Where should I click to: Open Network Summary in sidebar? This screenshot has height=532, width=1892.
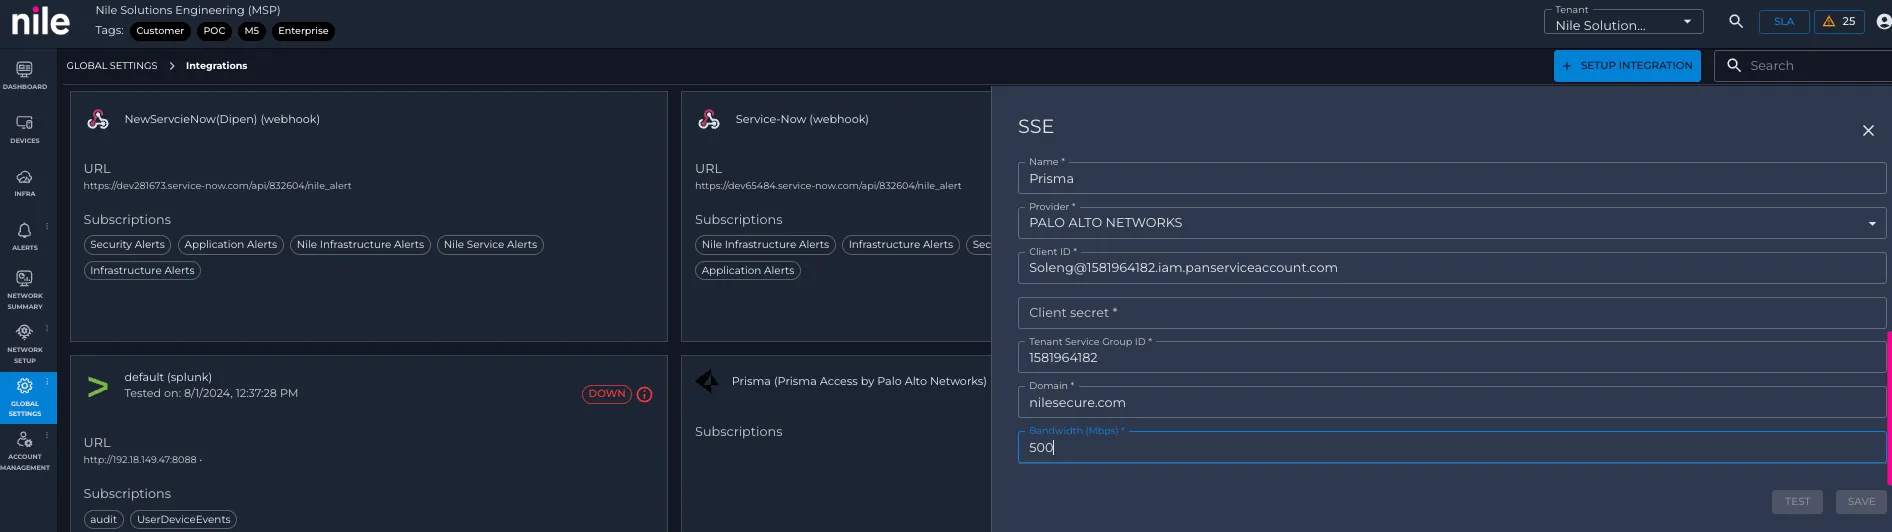24,288
